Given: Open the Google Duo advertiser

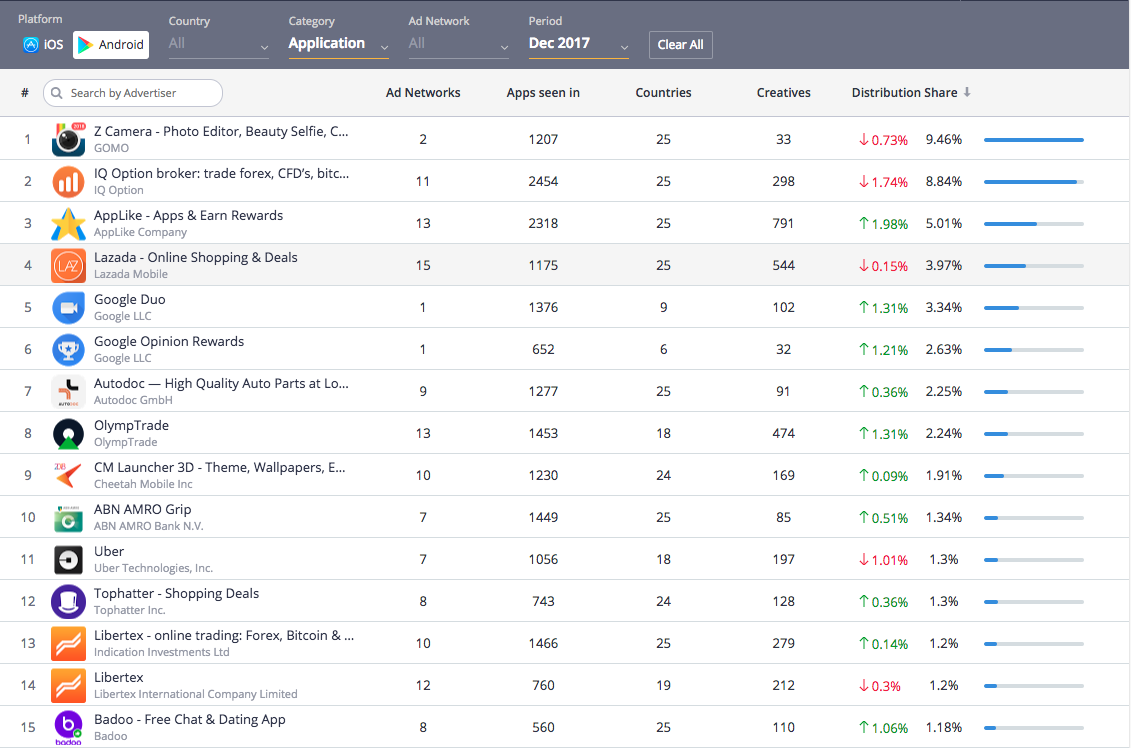Looking at the screenshot, I should pos(130,299).
